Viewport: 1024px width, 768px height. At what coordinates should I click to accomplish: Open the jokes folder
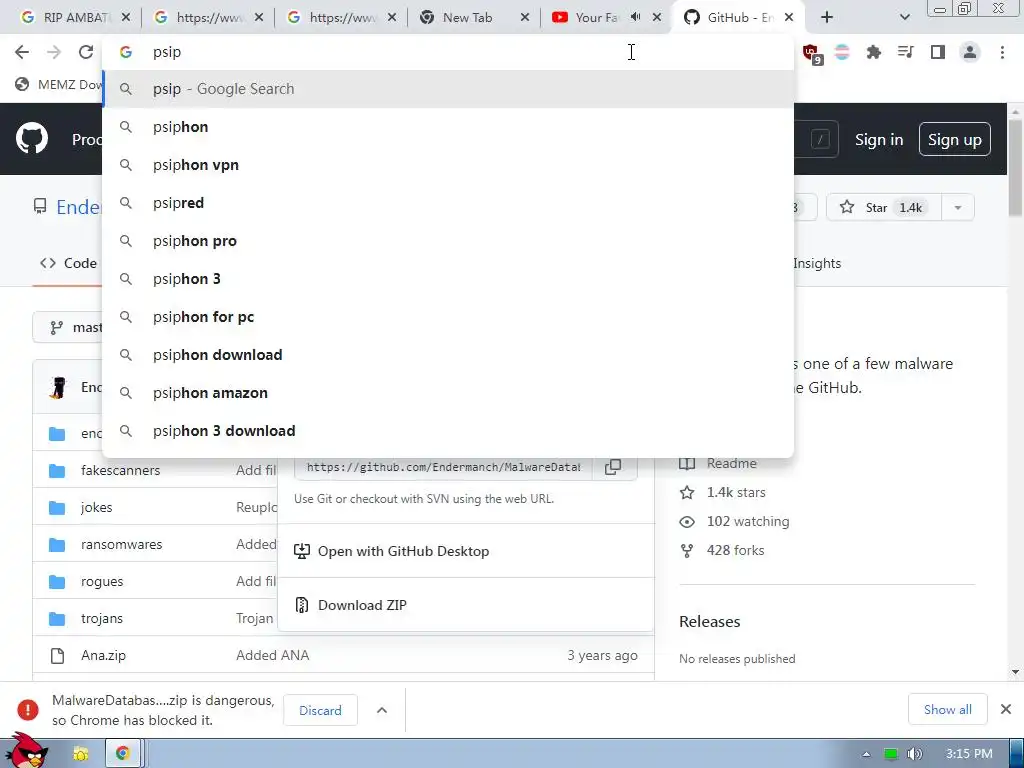pos(97,507)
